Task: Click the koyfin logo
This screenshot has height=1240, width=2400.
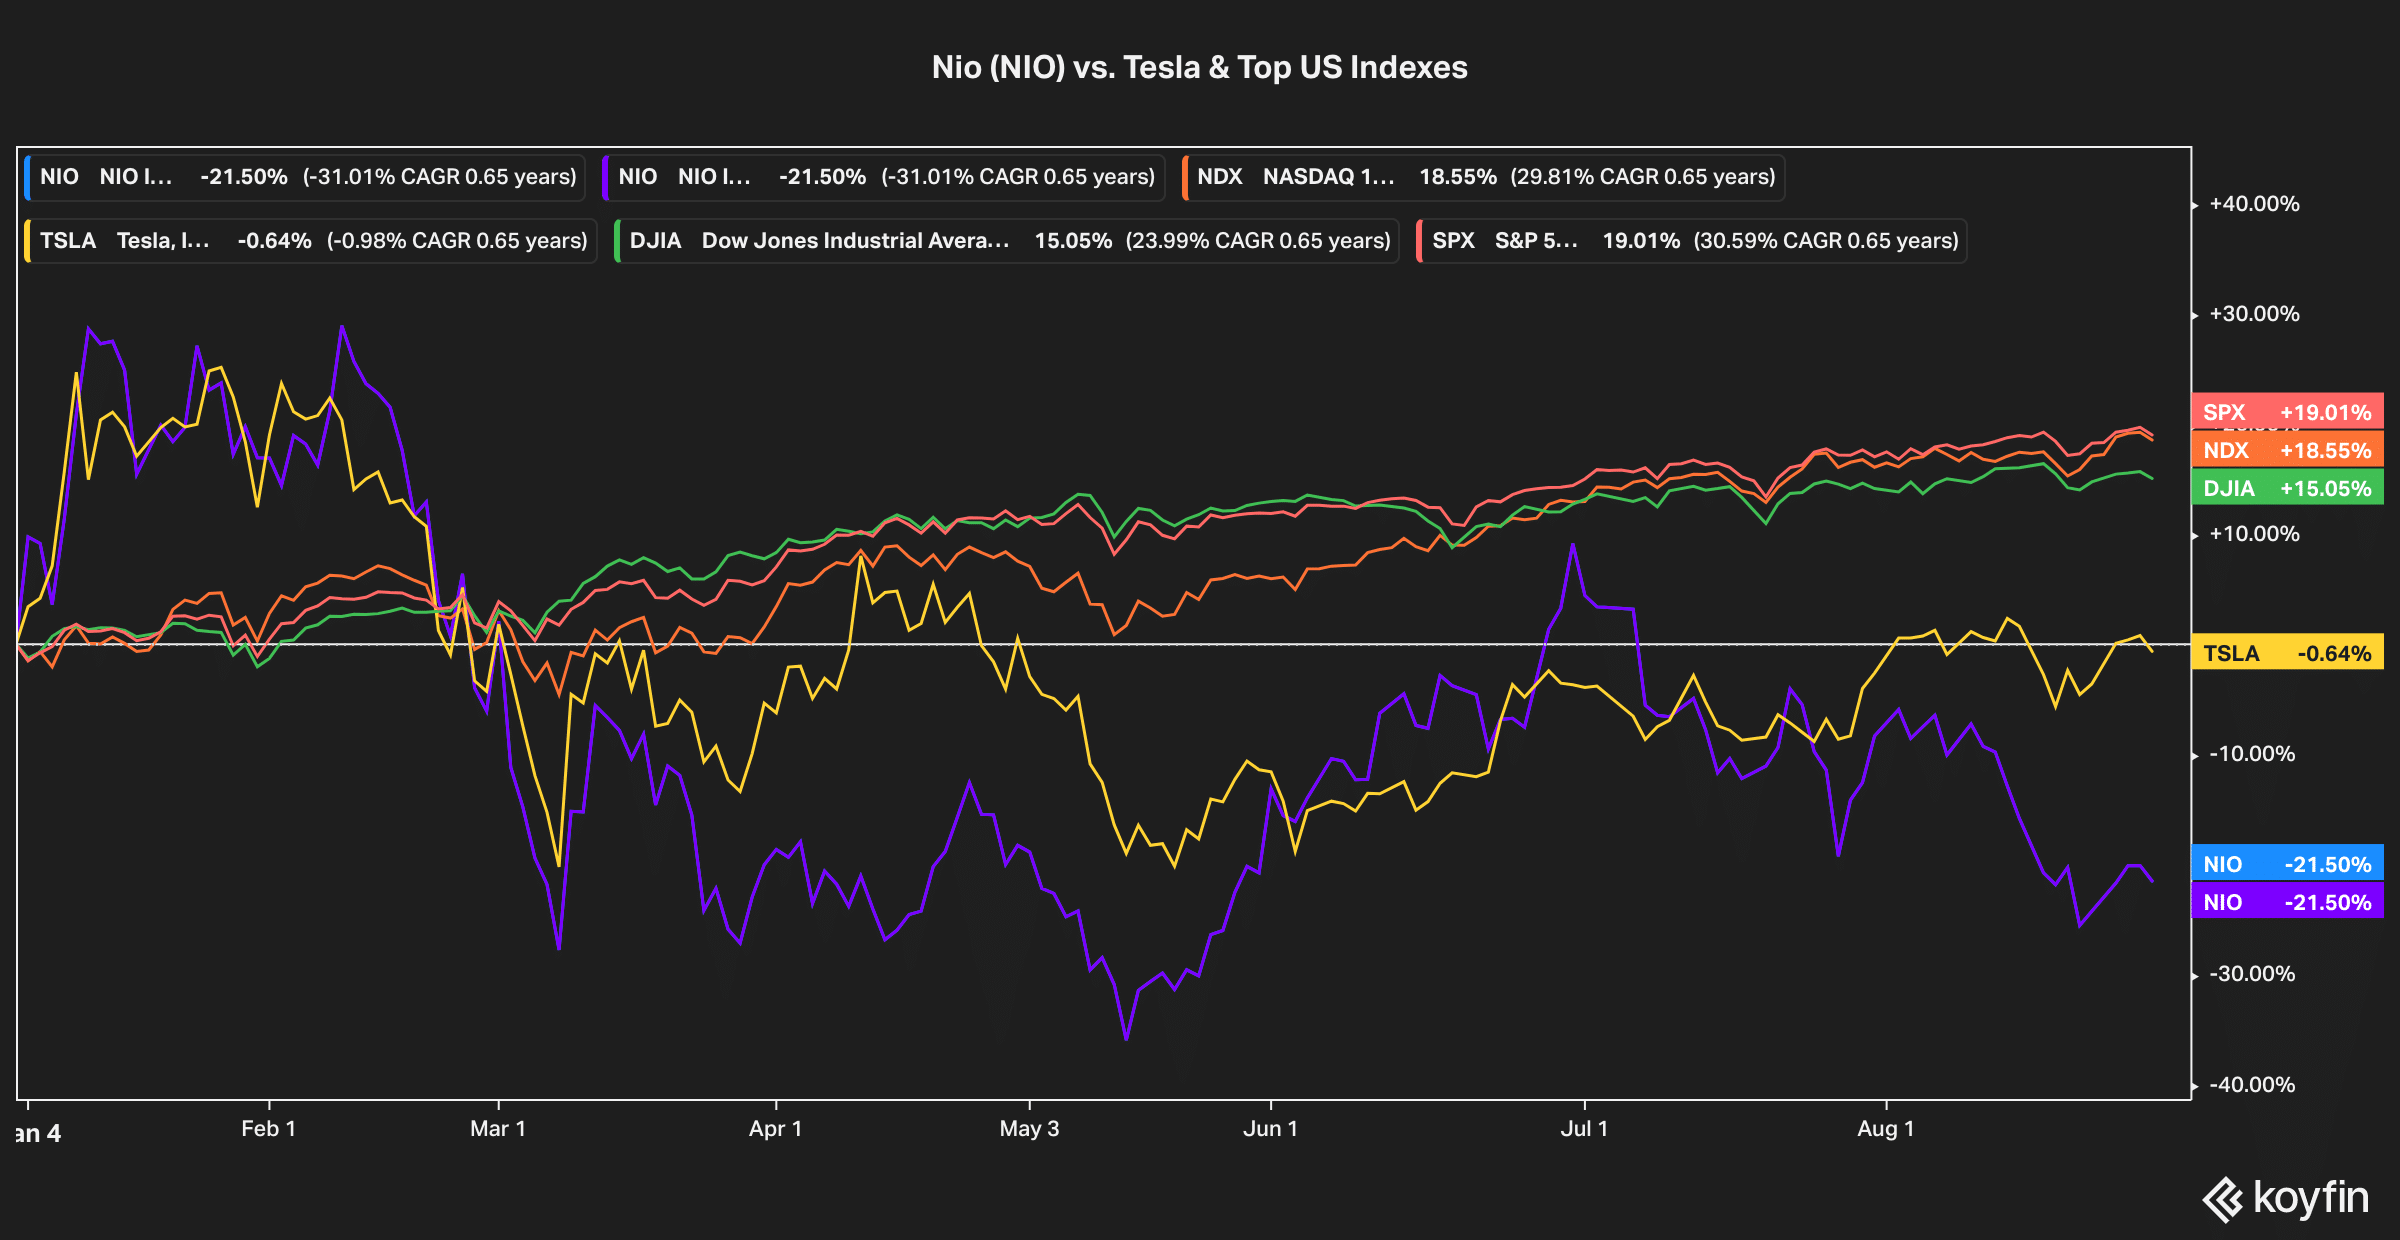Action: (2285, 1198)
